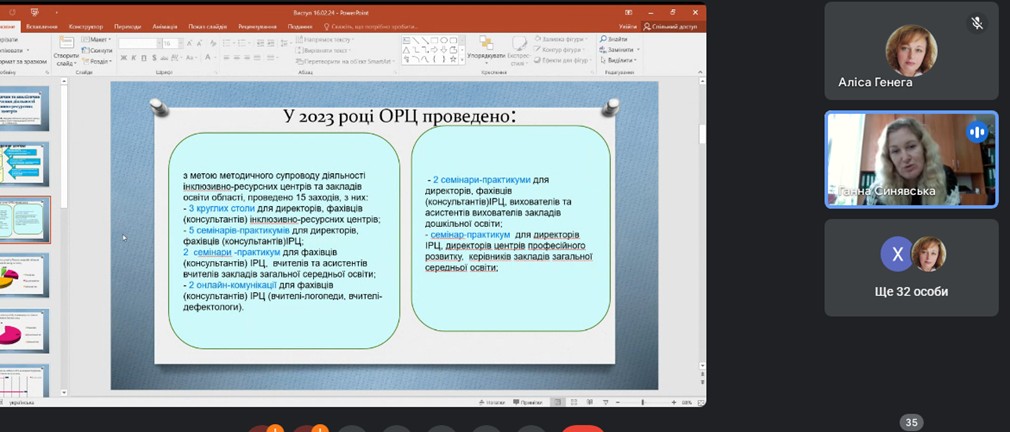
Task: Open Виділити select dropdown
Action: [618, 61]
